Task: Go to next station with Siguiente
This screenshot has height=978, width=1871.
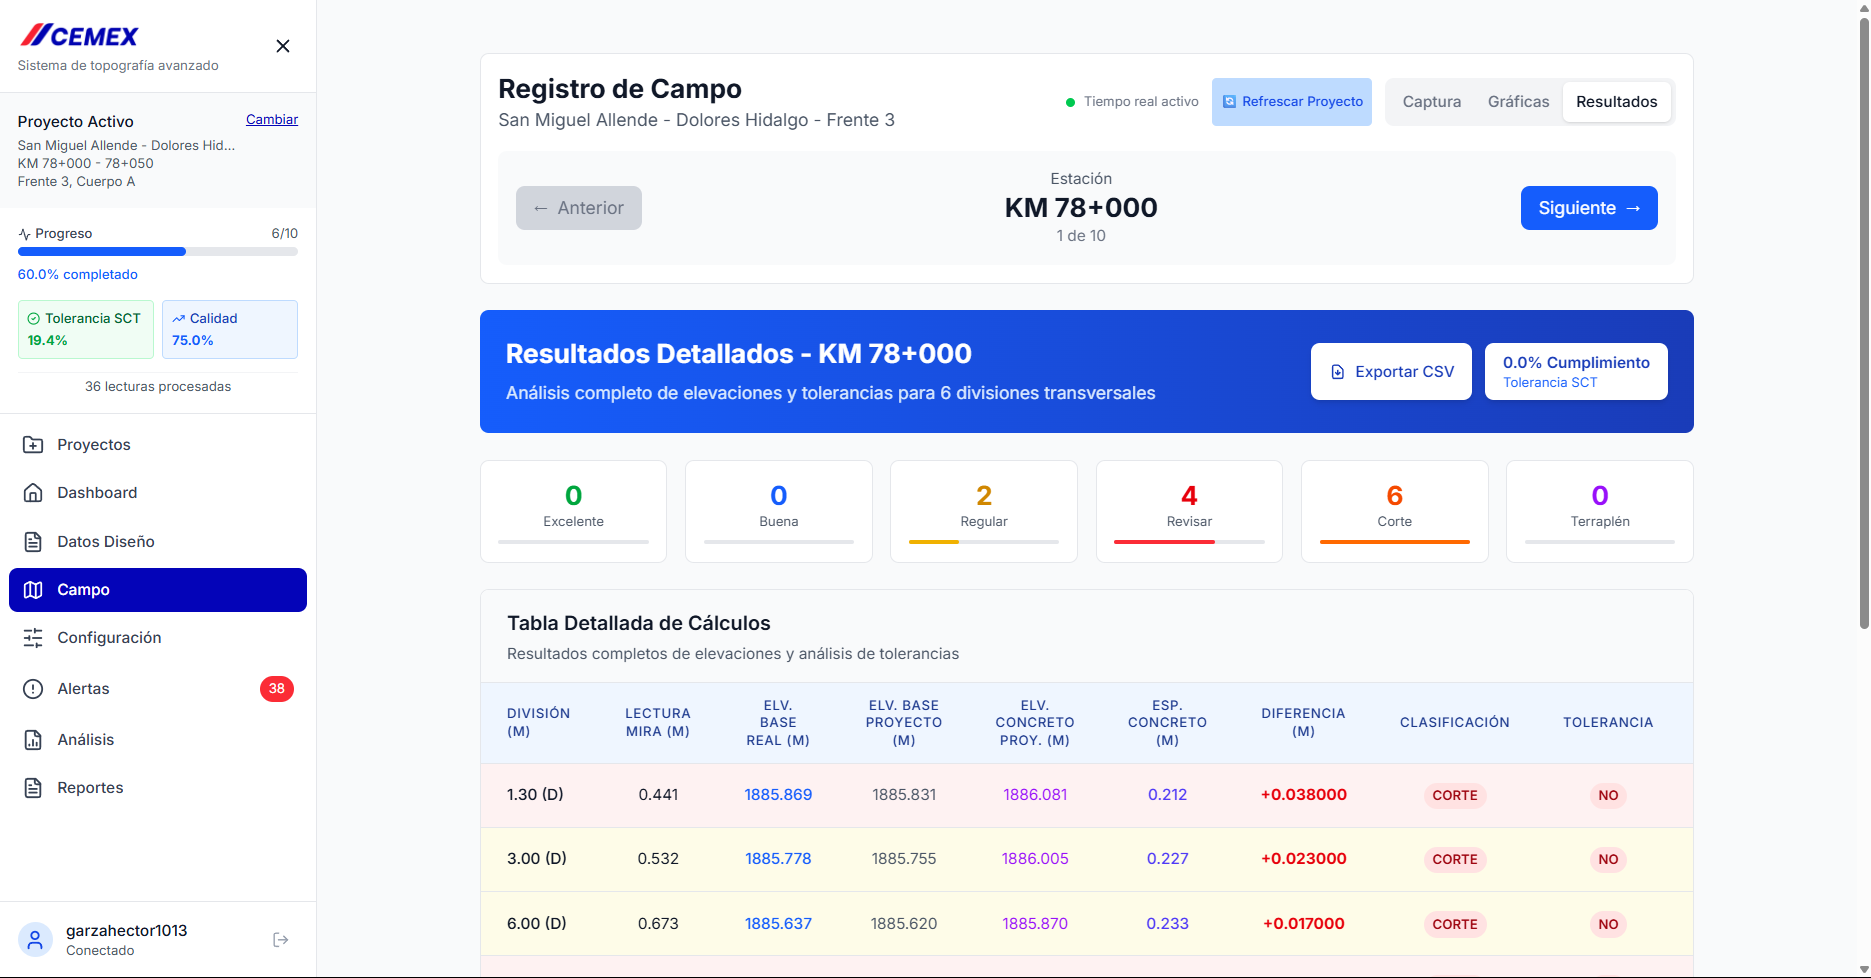Action: click(1589, 208)
